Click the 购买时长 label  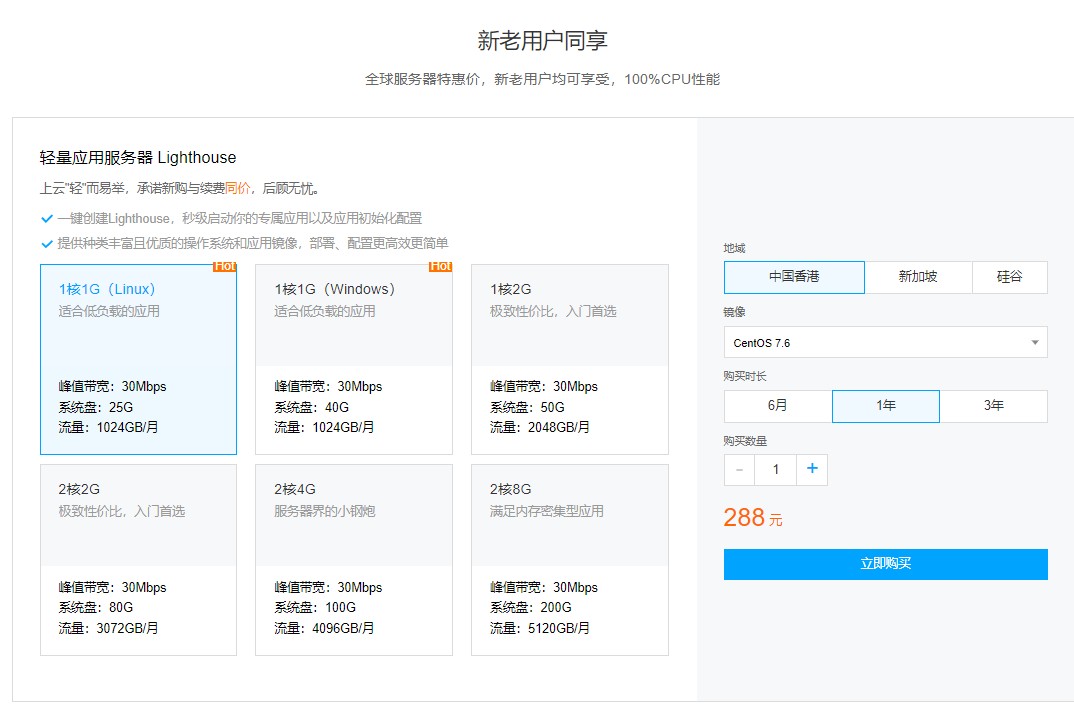pyautogui.click(x=745, y=377)
